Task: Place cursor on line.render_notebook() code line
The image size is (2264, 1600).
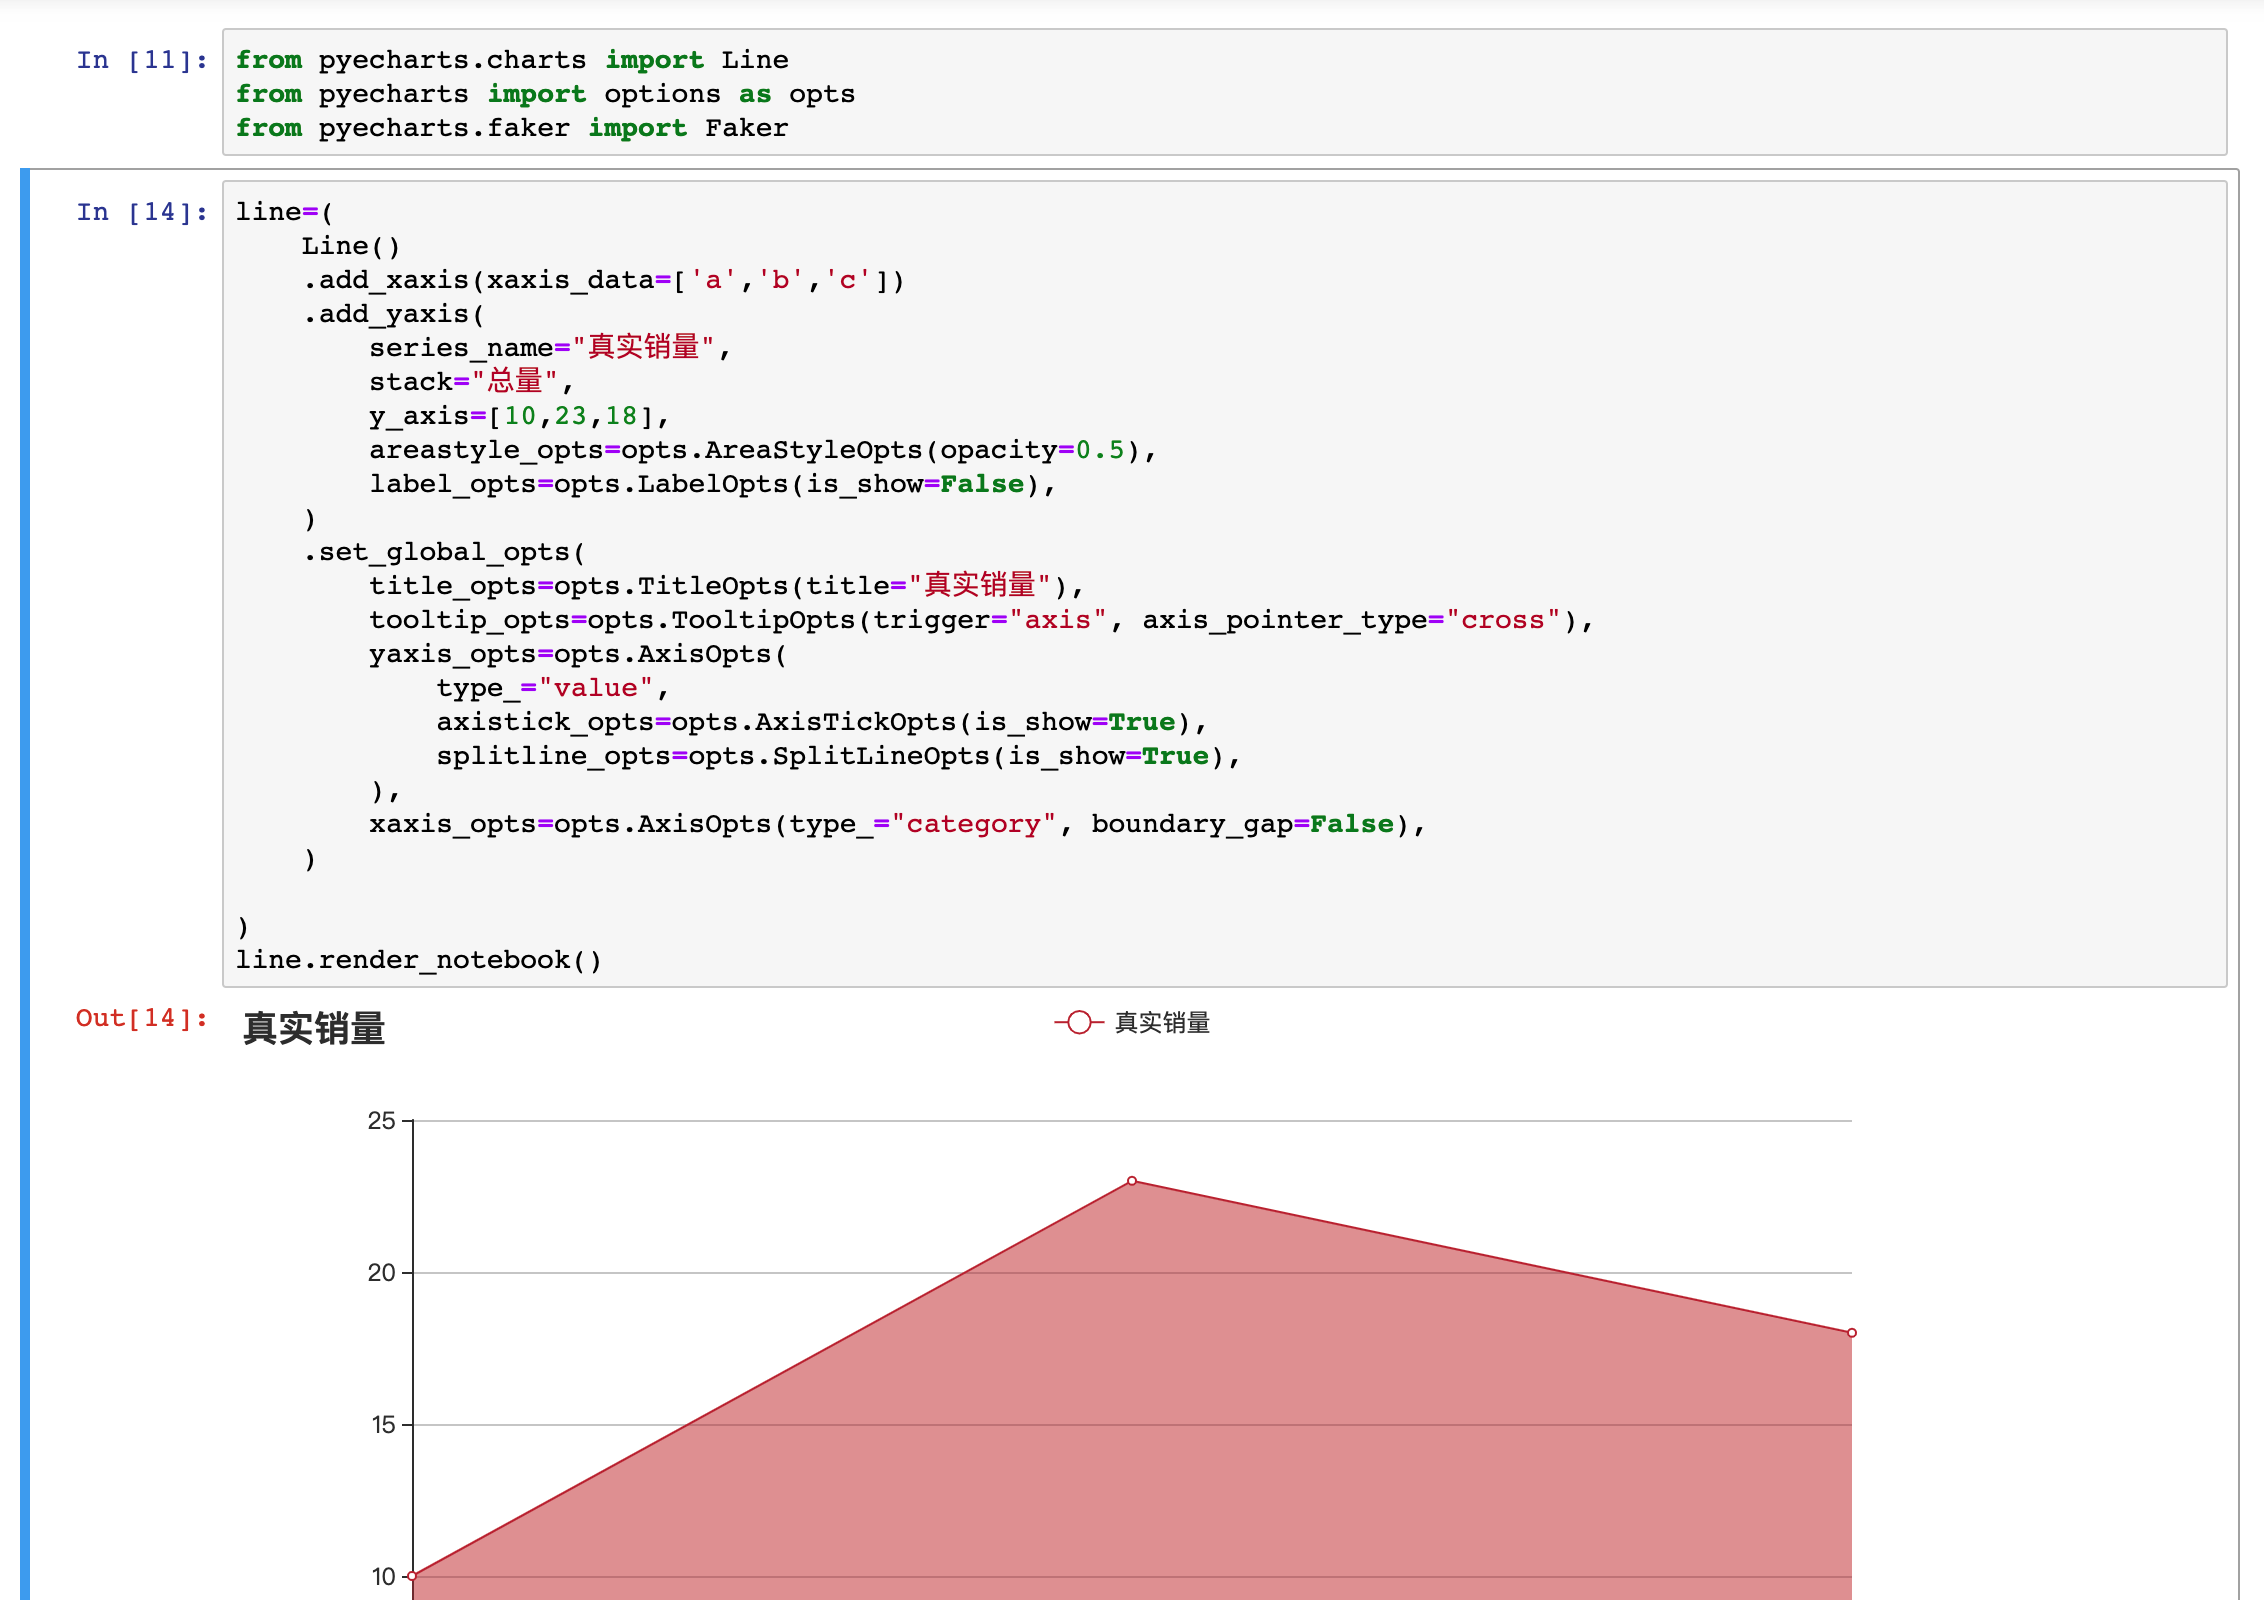Action: point(418,958)
